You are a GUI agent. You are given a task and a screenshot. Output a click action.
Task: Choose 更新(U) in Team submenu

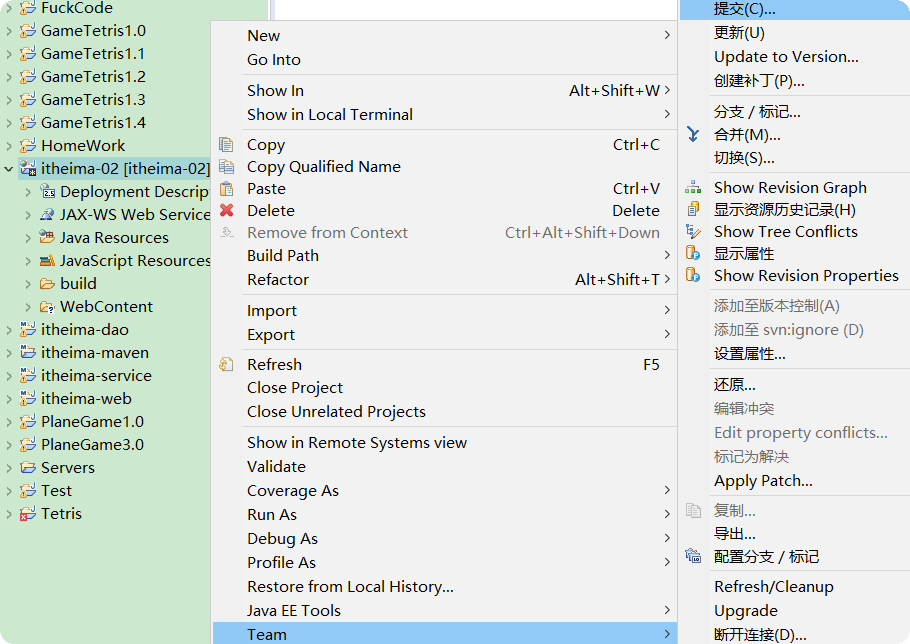click(x=795, y=33)
